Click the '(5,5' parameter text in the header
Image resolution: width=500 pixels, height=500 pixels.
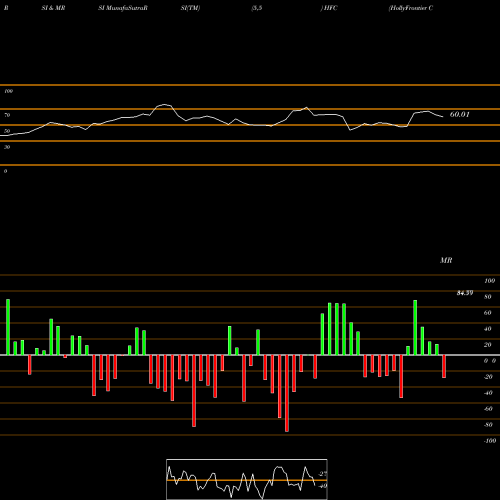pyautogui.click(x=257, y=8)
